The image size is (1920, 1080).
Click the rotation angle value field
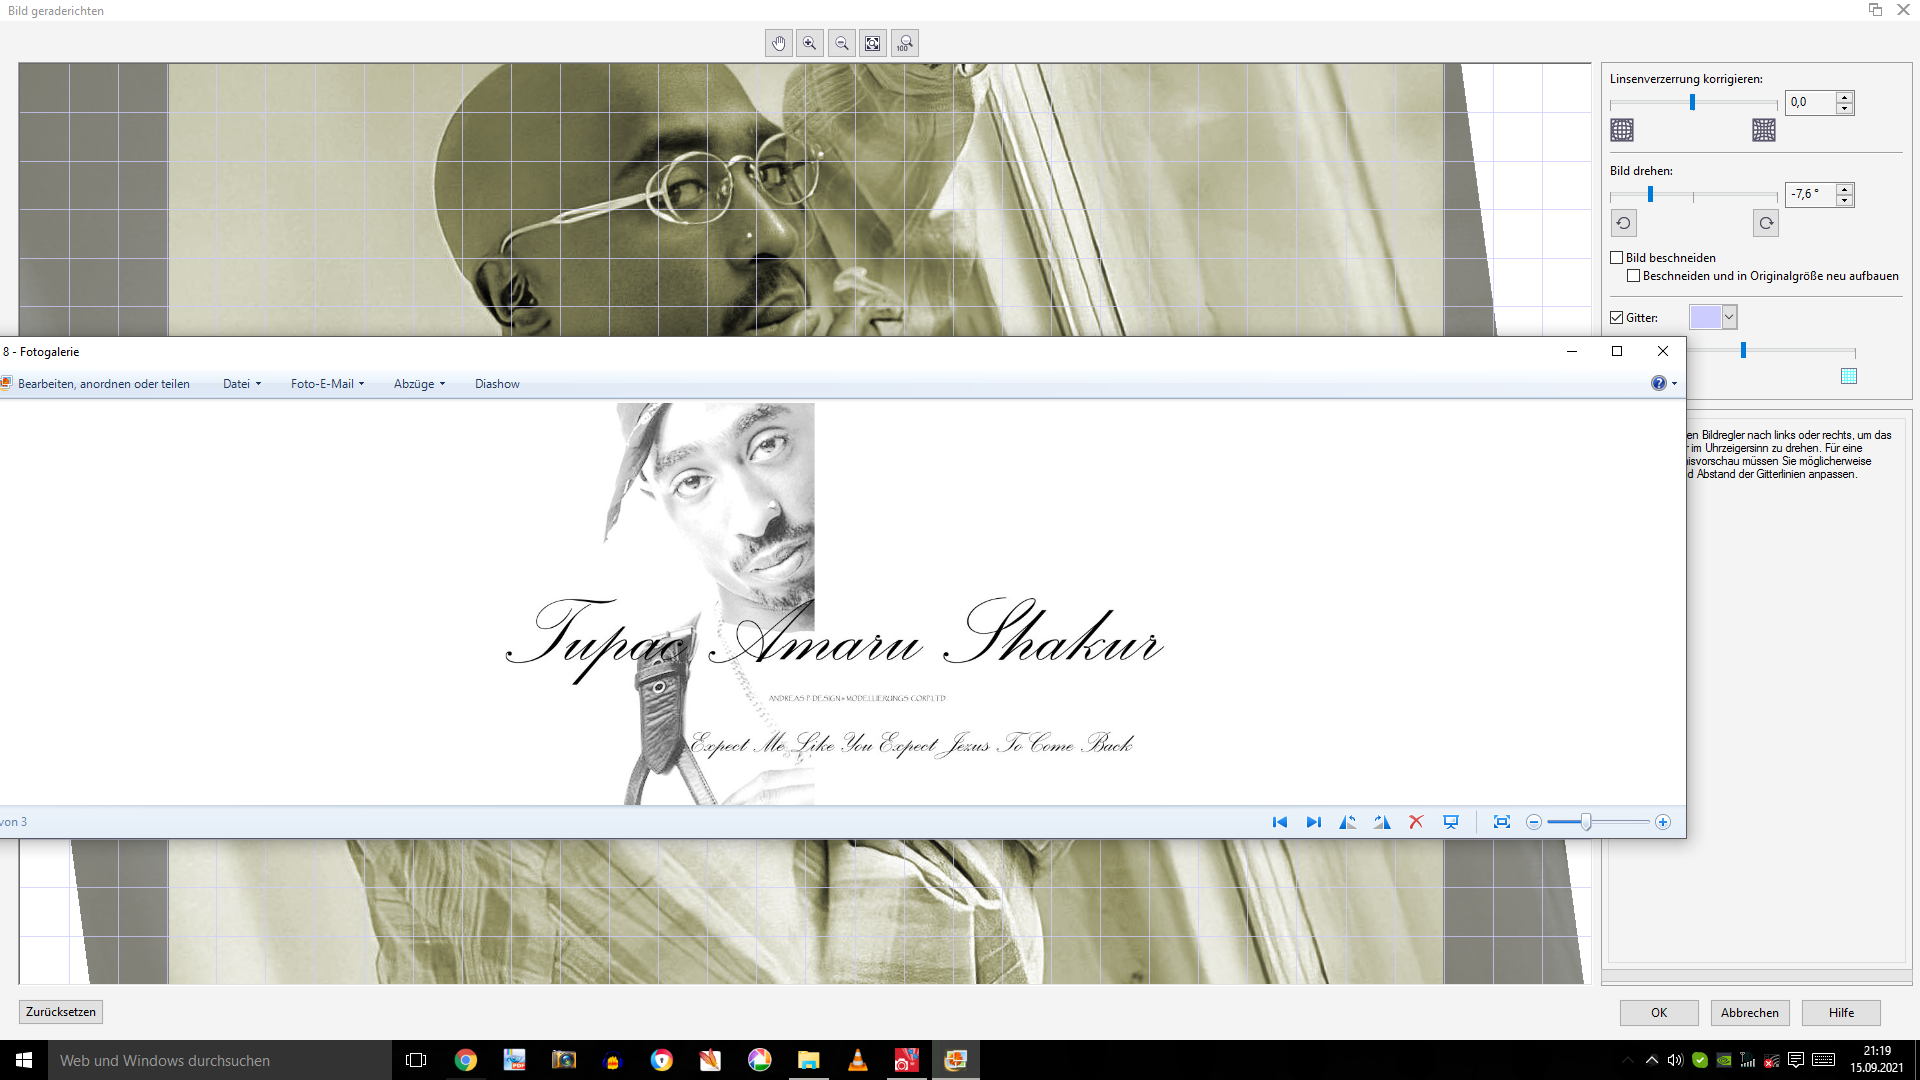pos(1811,195)
